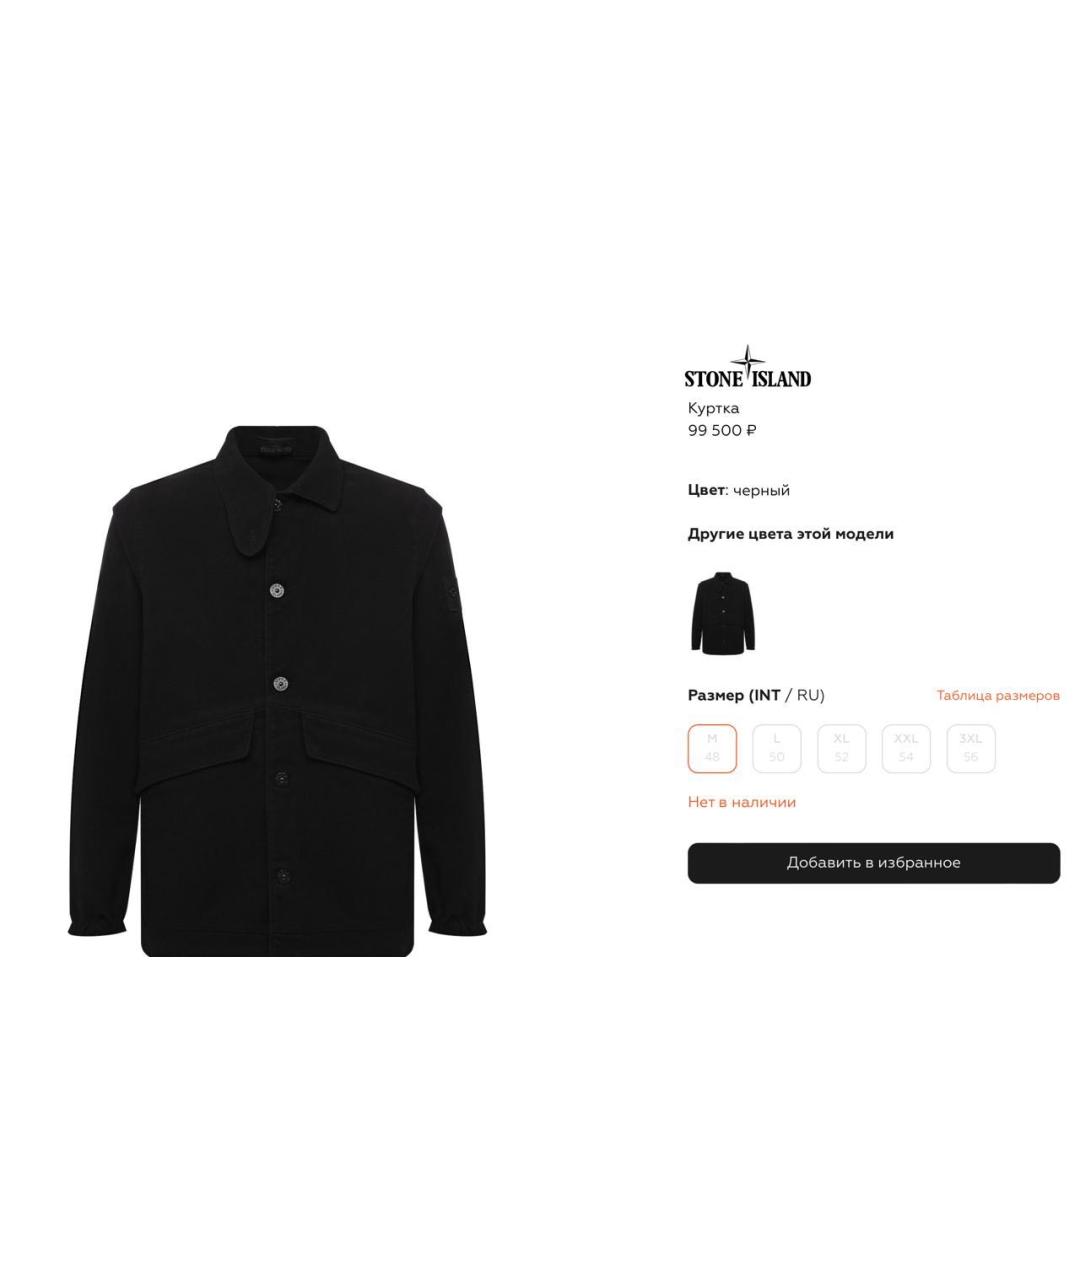Viewport: 1080px width, 1280px height.
Task: Select size M 48
Action: click(712, 748)
